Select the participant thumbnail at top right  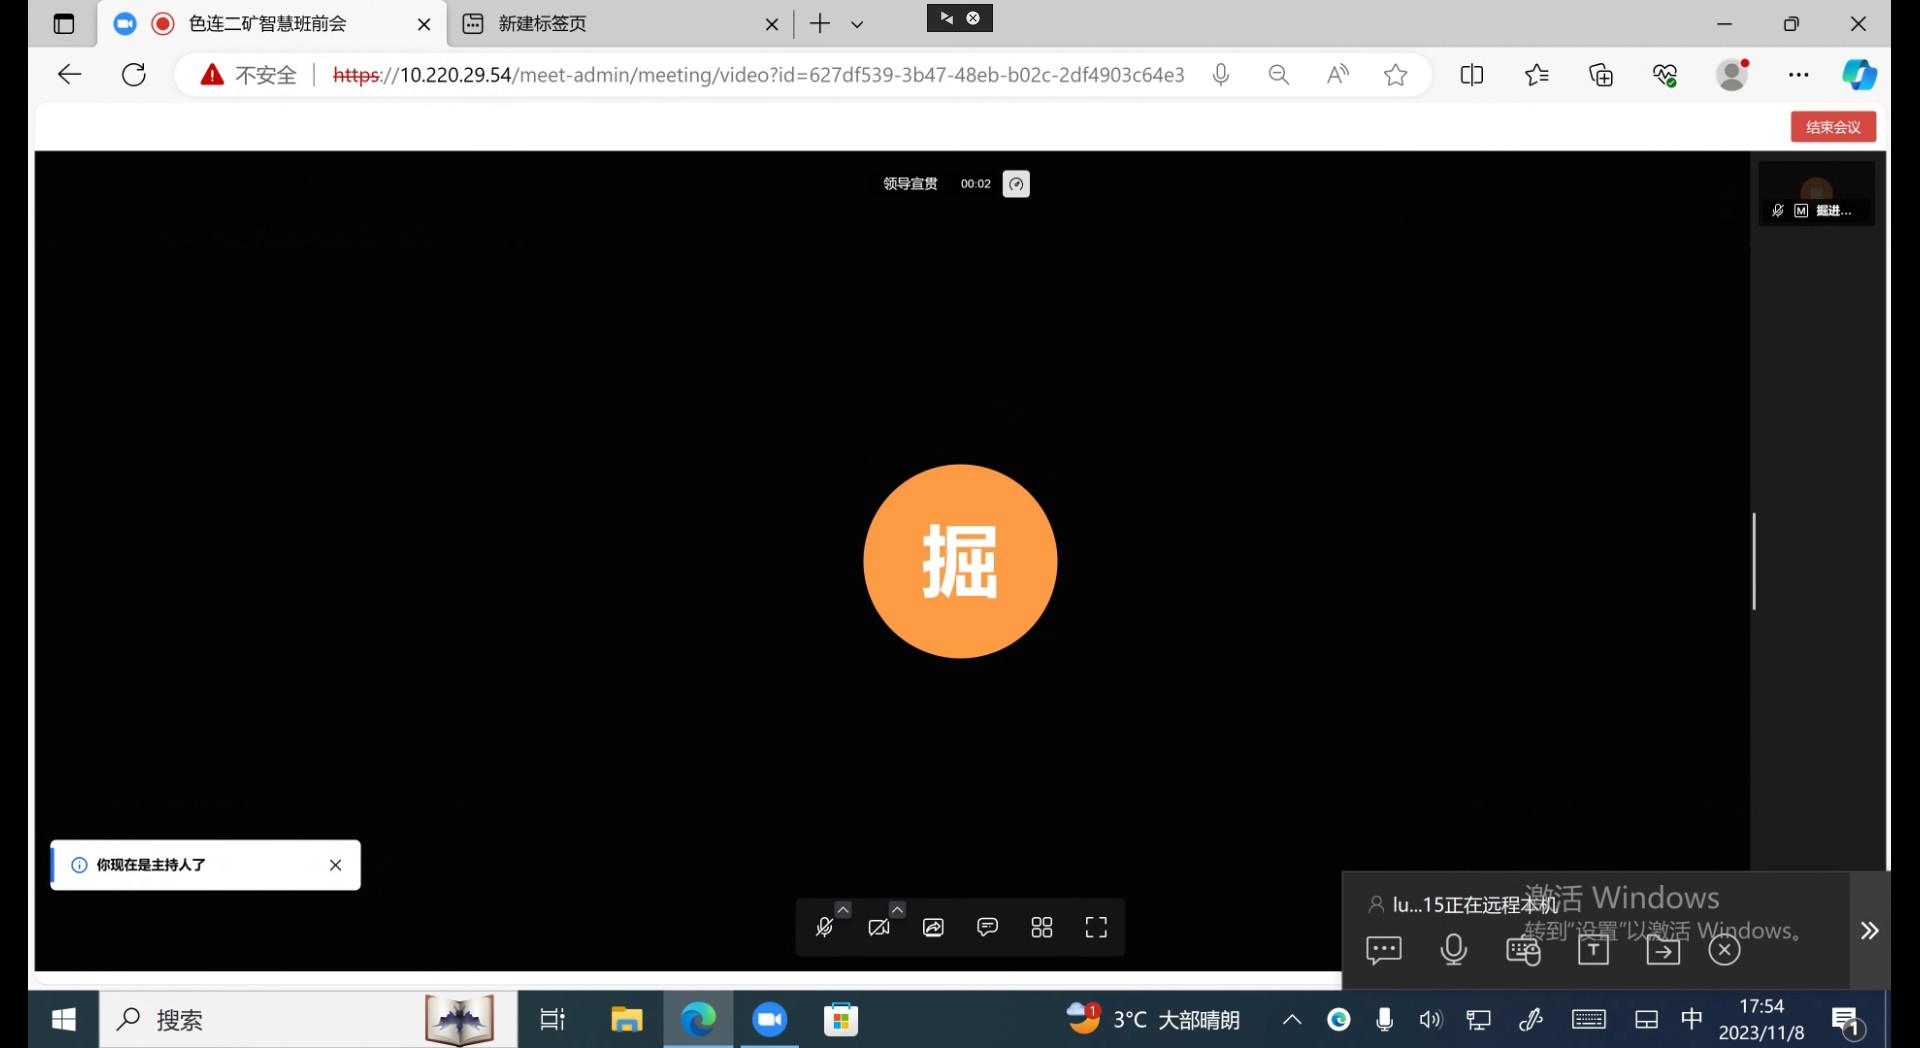[1816, 194]
